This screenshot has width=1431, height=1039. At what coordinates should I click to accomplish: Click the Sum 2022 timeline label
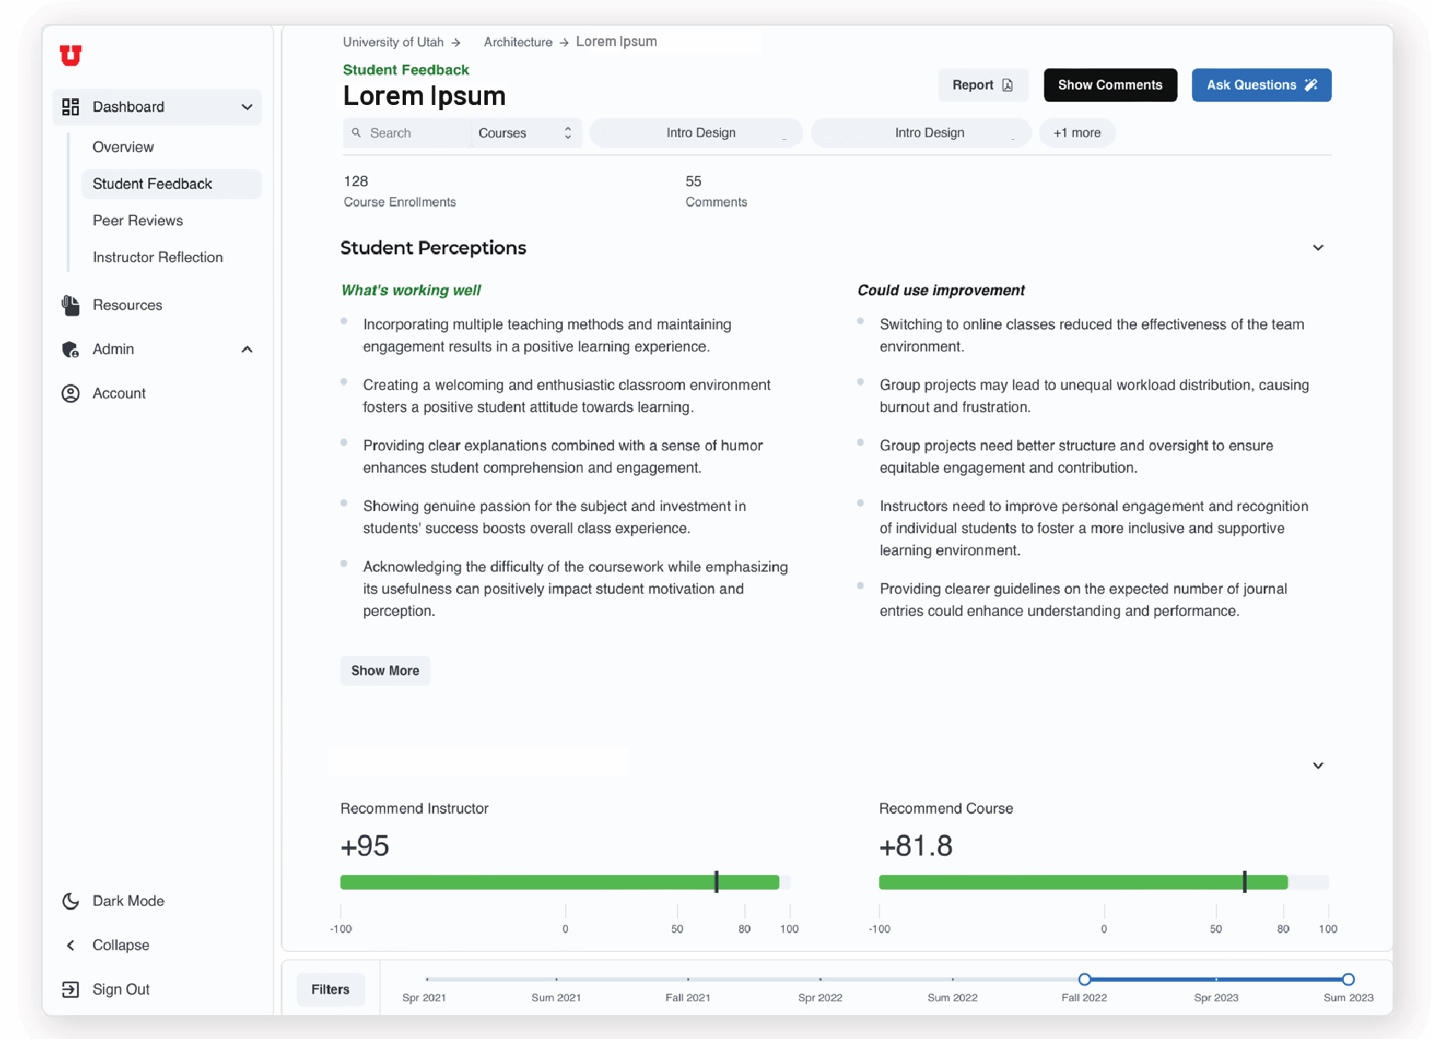[952, 998]
